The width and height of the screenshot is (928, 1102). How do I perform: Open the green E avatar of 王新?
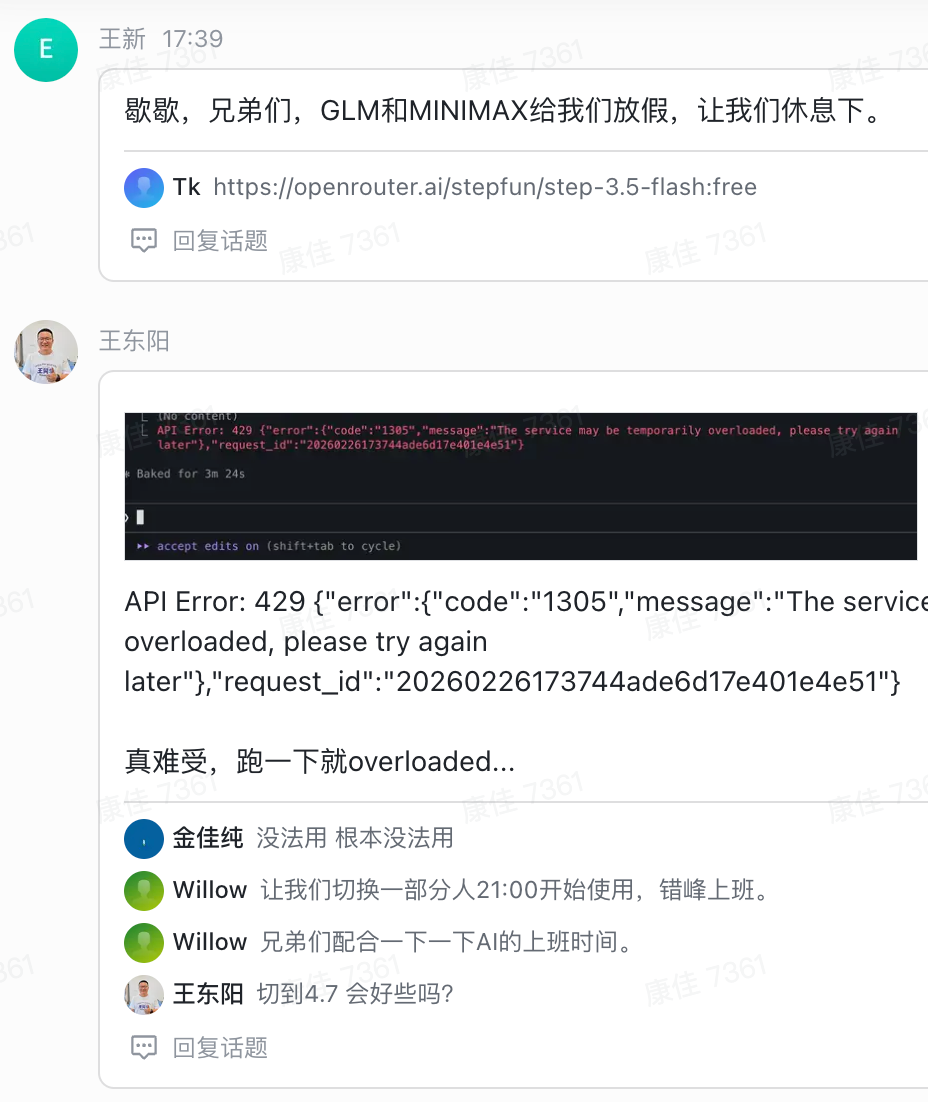(46, 50)
